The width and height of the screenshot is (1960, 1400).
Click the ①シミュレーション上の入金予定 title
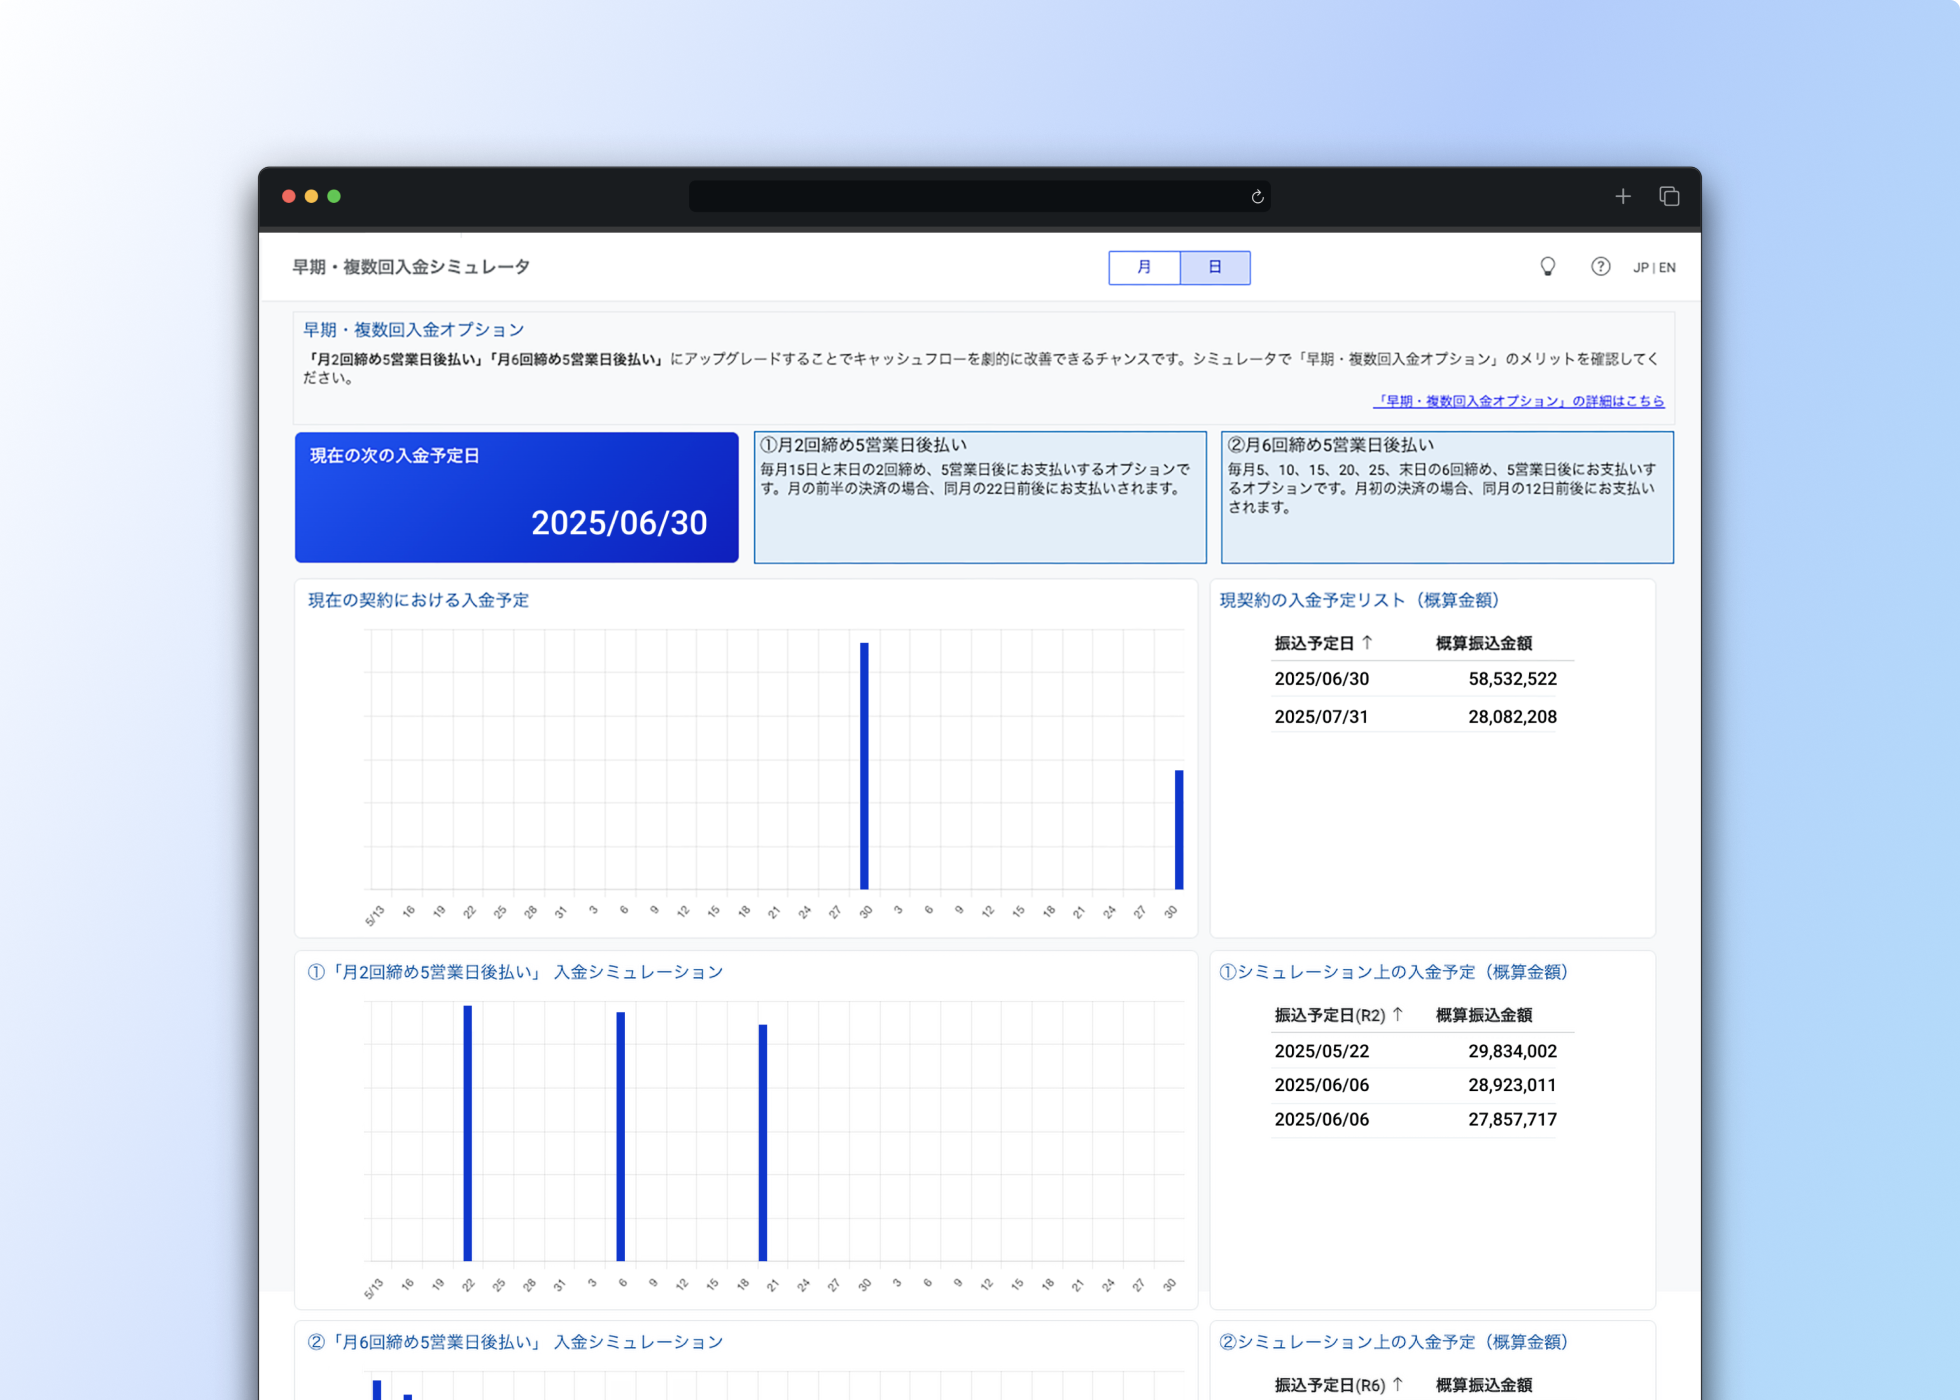pos(1393,972)
